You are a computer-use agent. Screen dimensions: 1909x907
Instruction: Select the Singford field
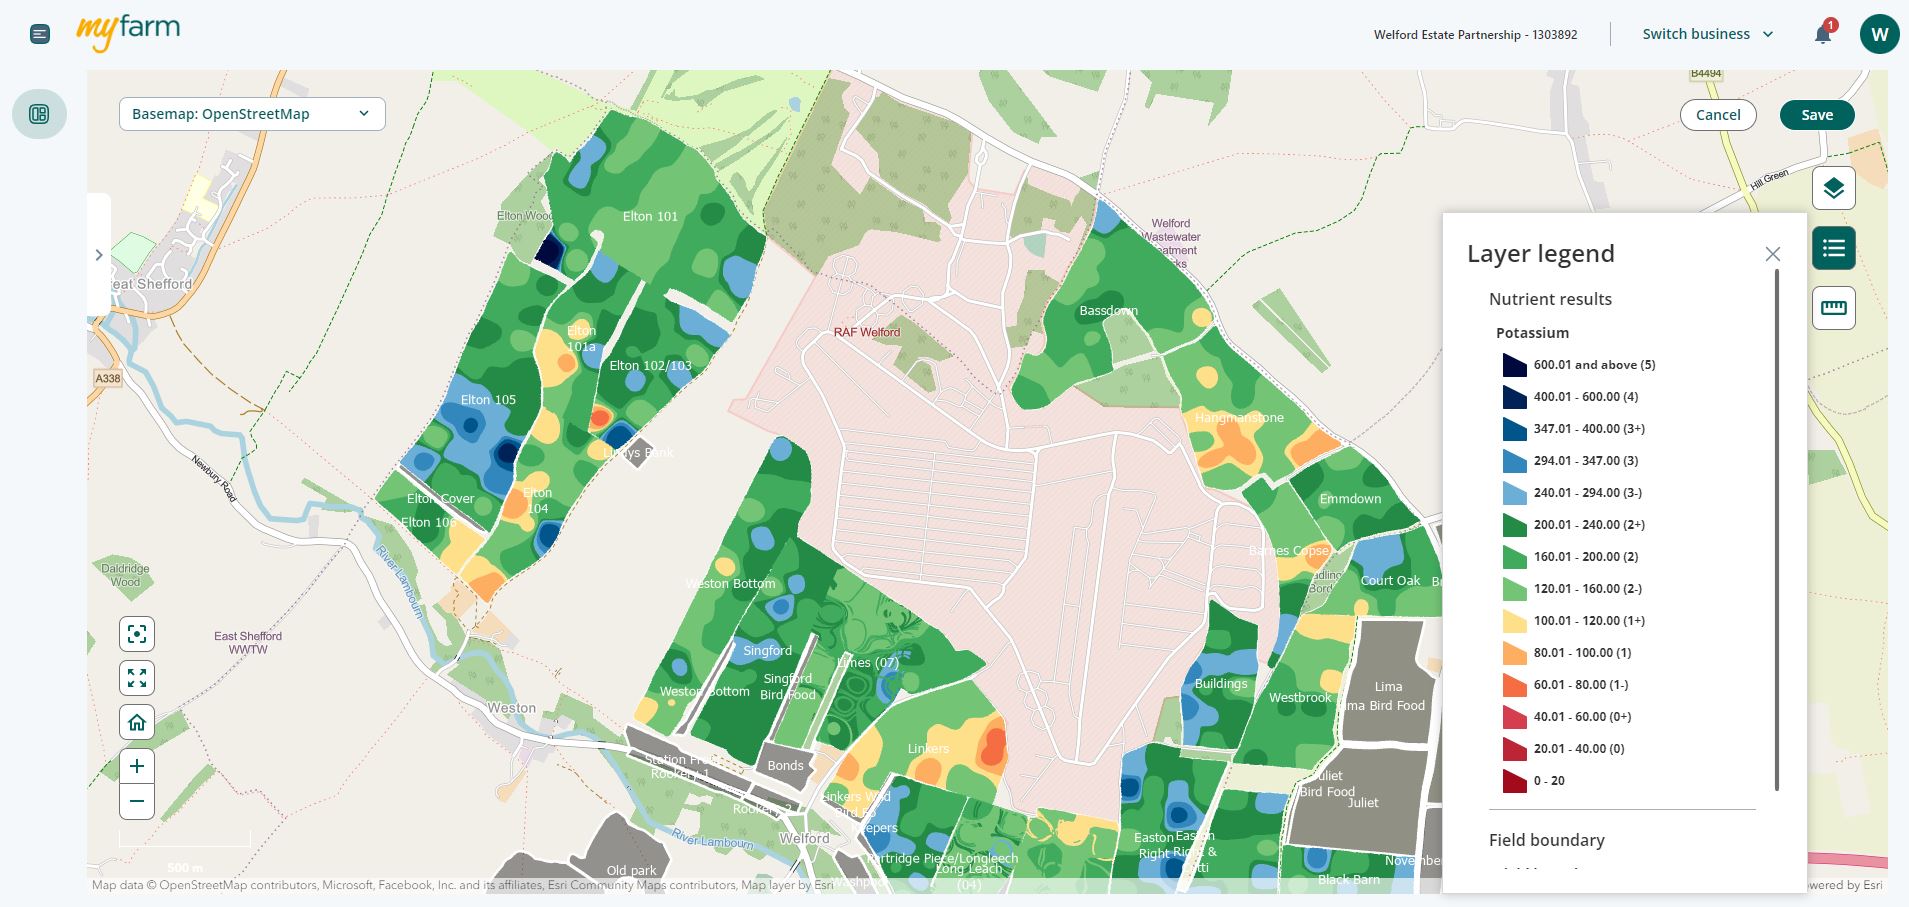coord(767,651)
